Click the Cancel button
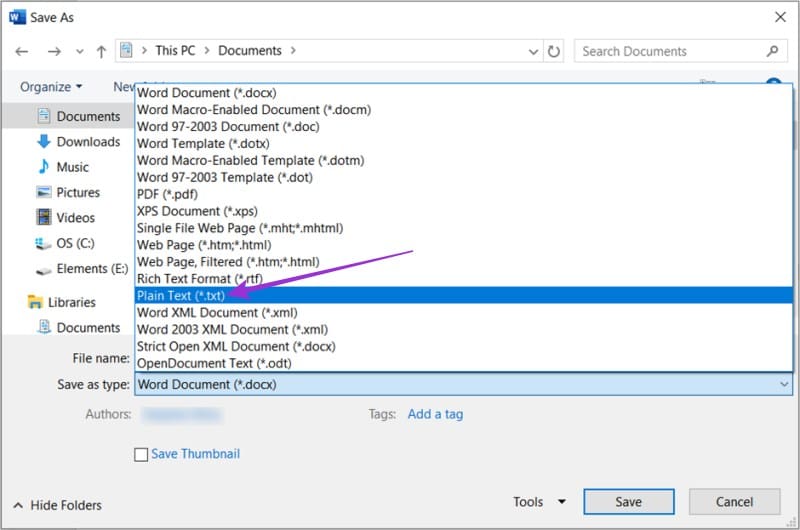Viewport: 800px width, 530px height. 734,502
